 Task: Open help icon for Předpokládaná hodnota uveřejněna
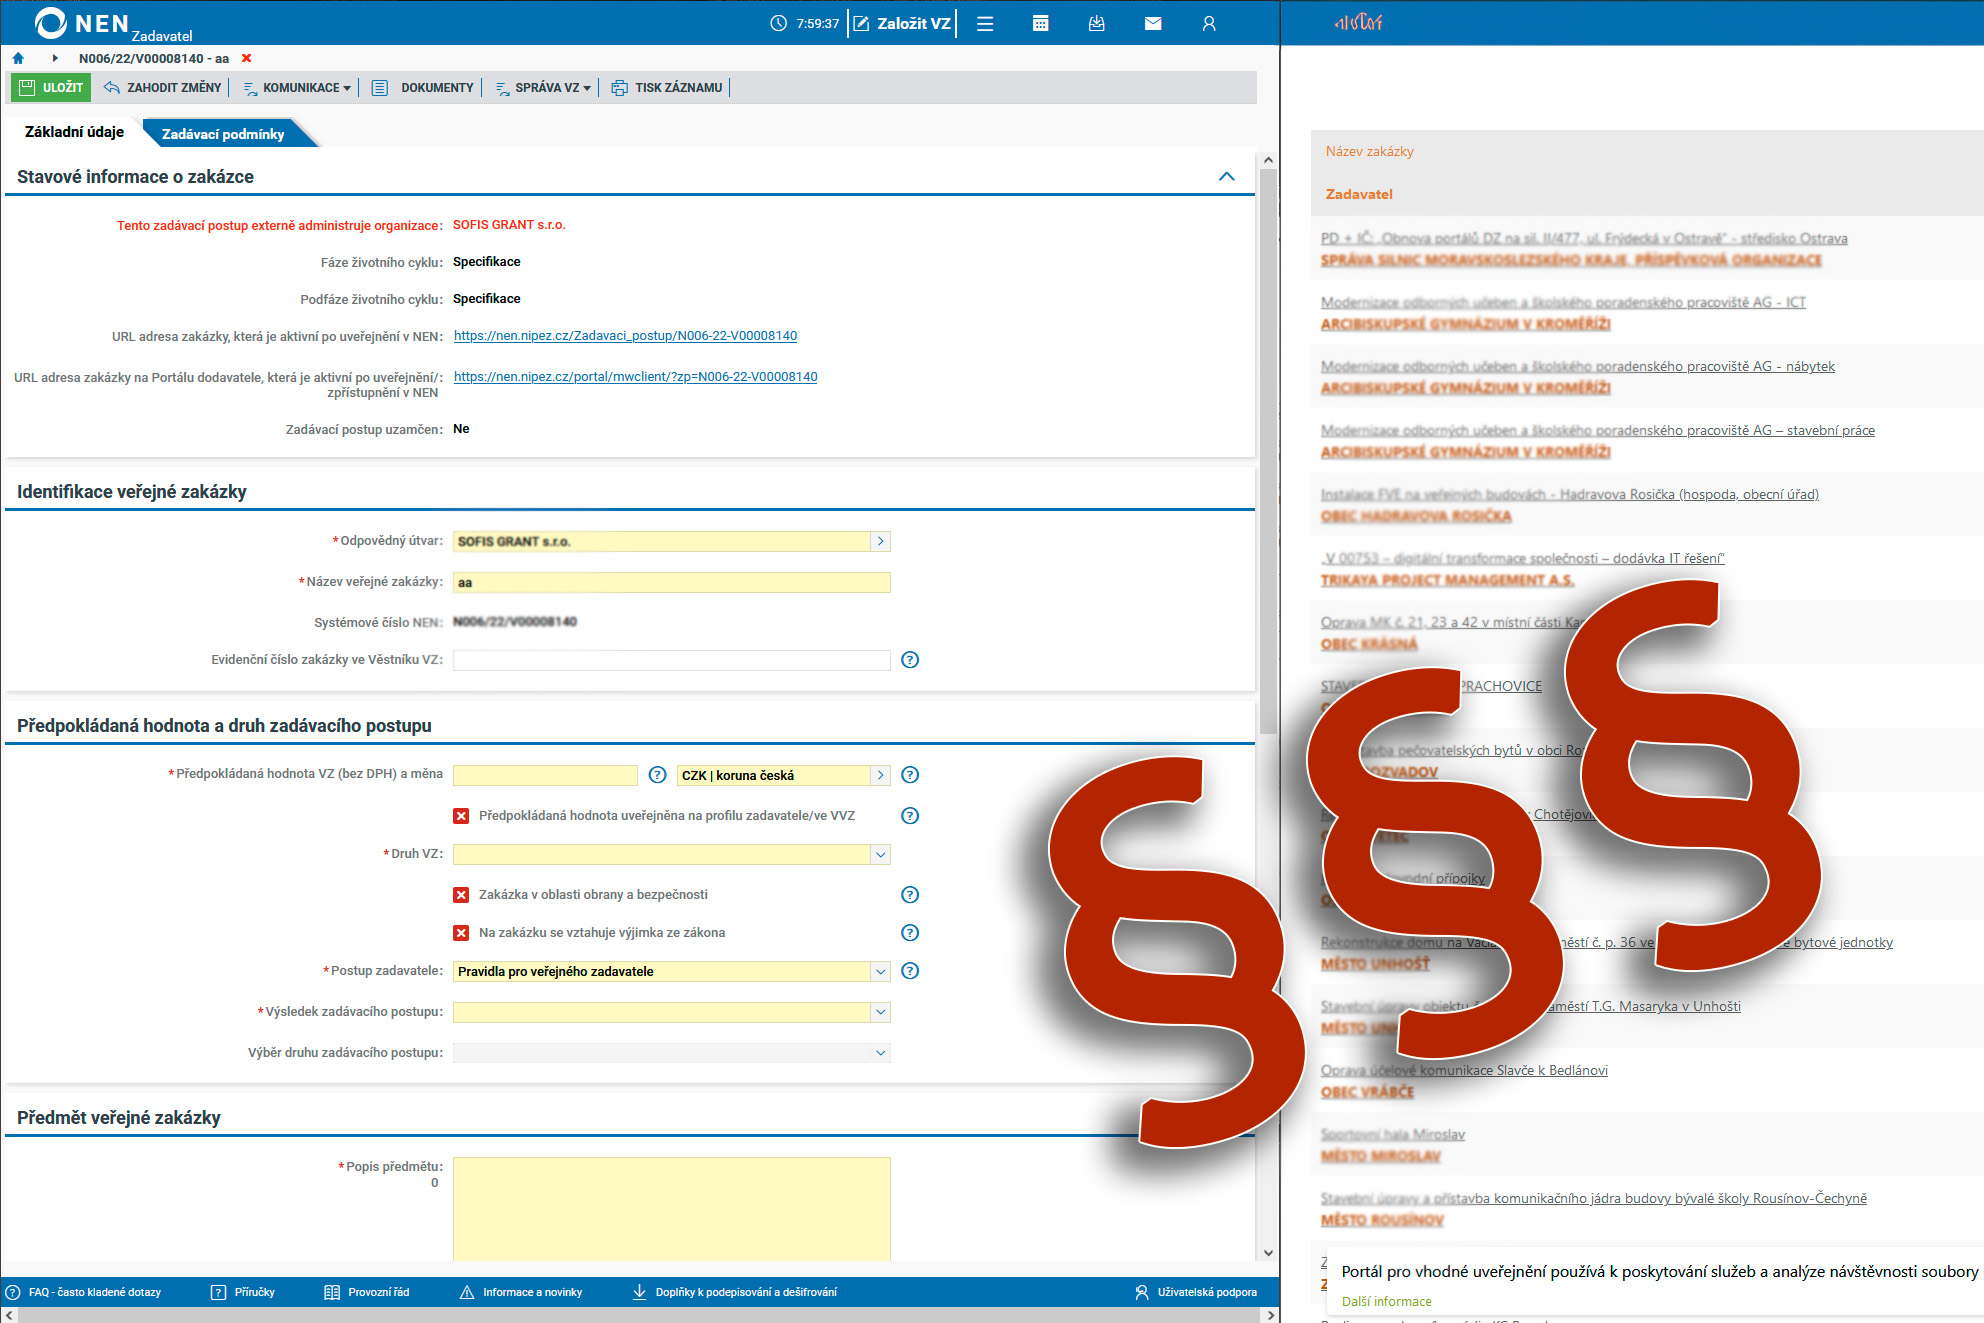point(910,816)
